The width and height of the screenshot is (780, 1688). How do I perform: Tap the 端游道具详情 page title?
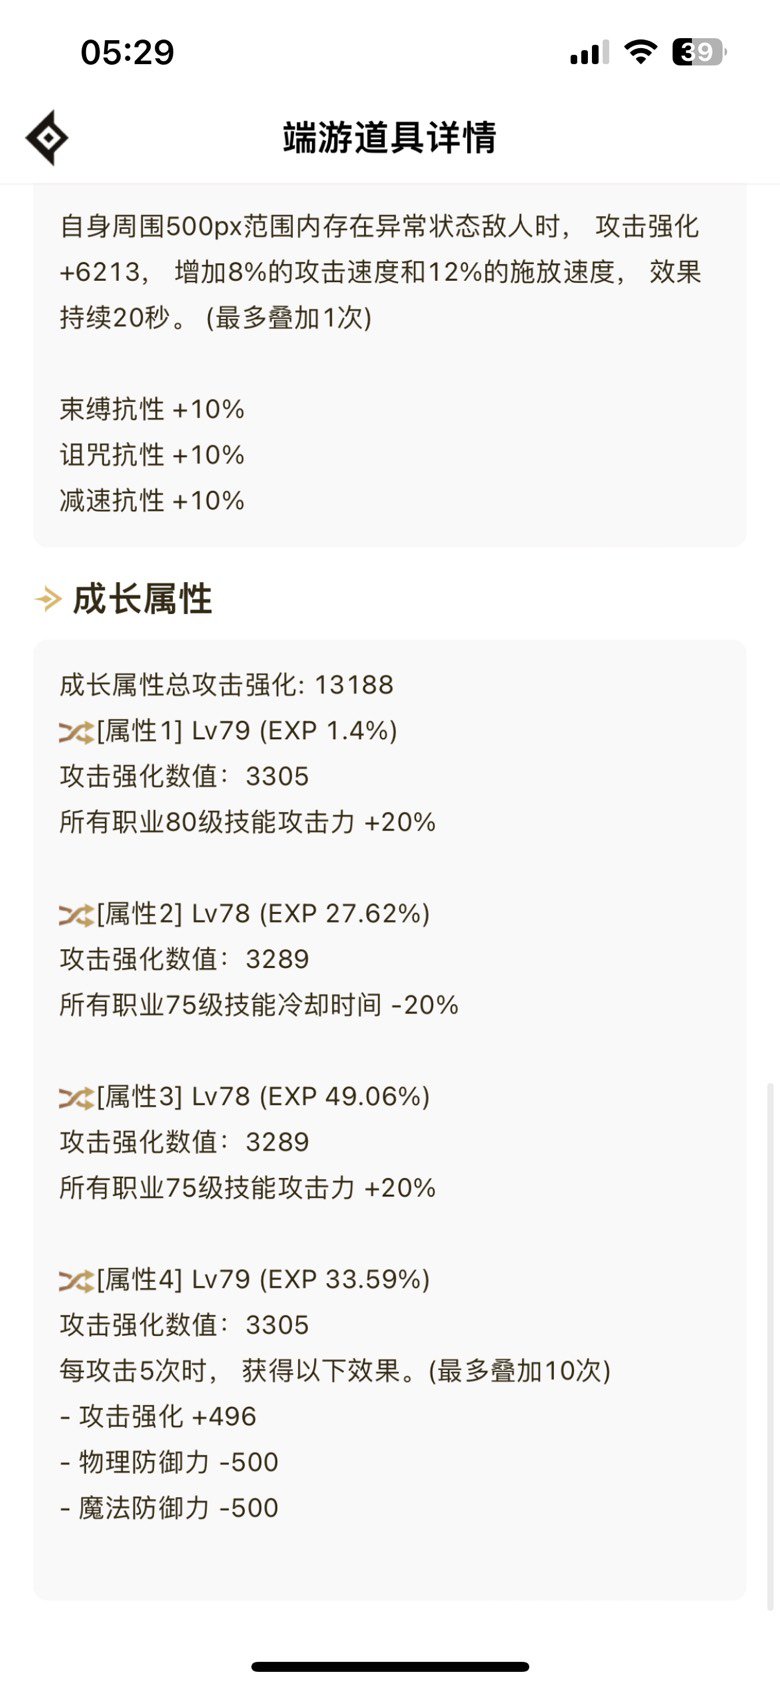point(390,137)
